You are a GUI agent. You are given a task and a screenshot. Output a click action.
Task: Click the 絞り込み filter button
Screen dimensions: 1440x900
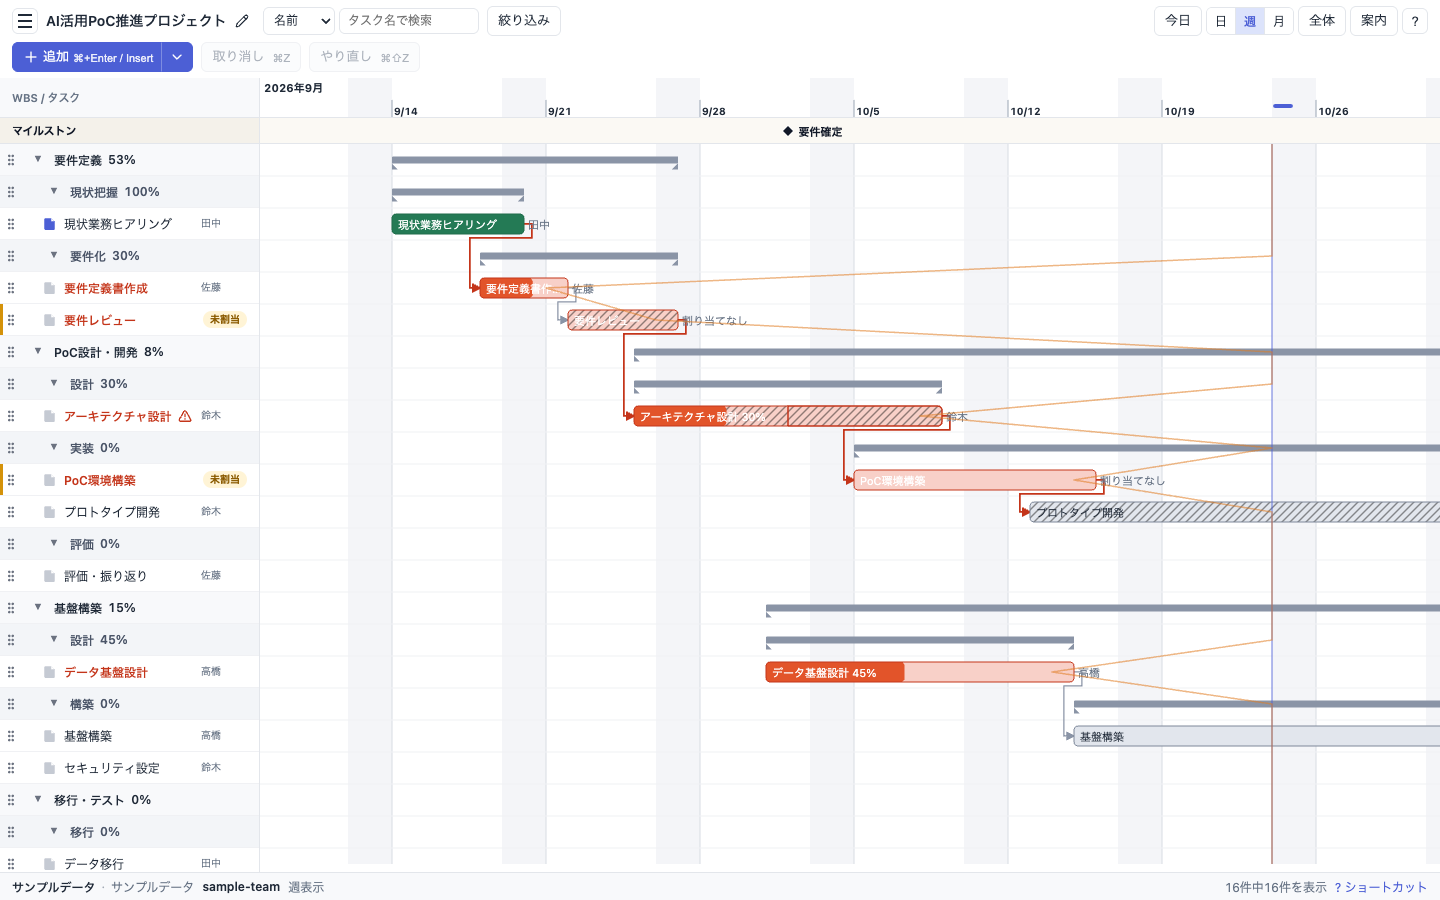[x=524, y=21]
